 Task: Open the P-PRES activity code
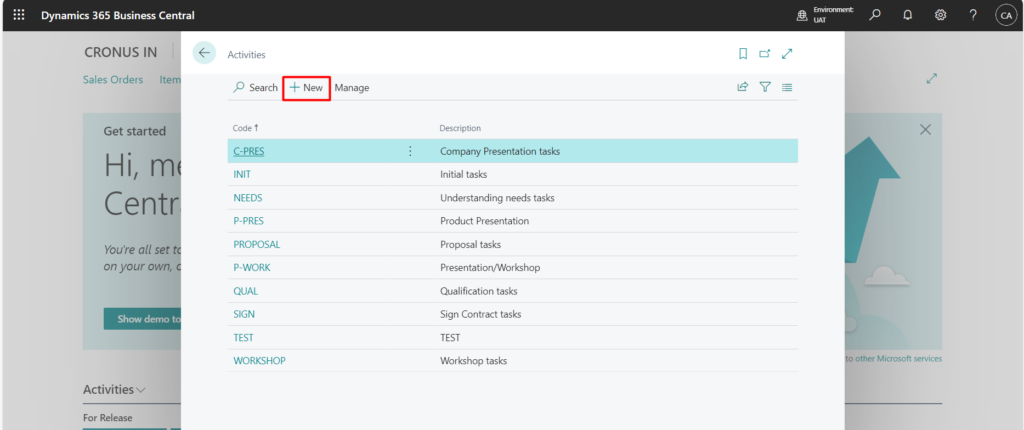[249, 221]
